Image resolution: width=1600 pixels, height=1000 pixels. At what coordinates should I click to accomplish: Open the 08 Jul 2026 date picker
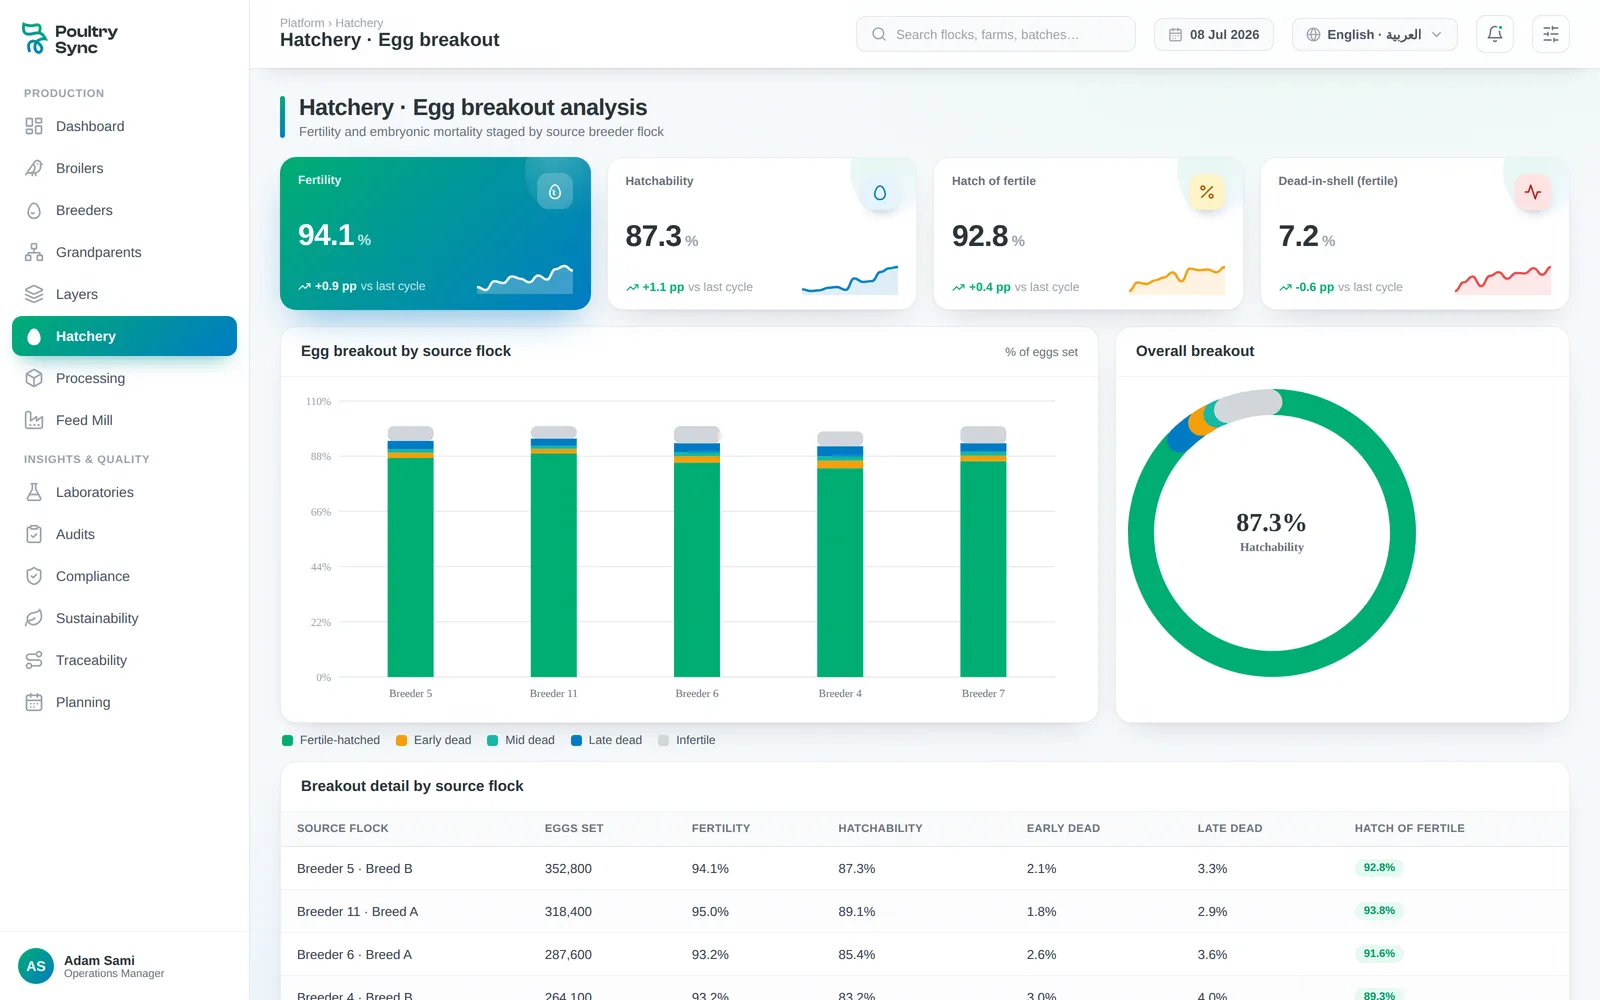click(x=1214, y=34)
